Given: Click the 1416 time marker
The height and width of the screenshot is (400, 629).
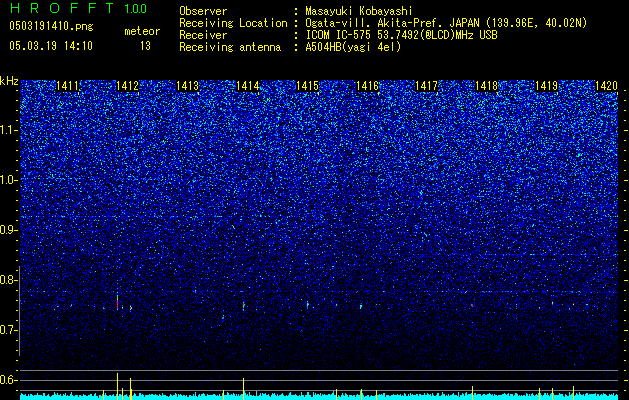Looking at the screenshot, I should 367,86.
